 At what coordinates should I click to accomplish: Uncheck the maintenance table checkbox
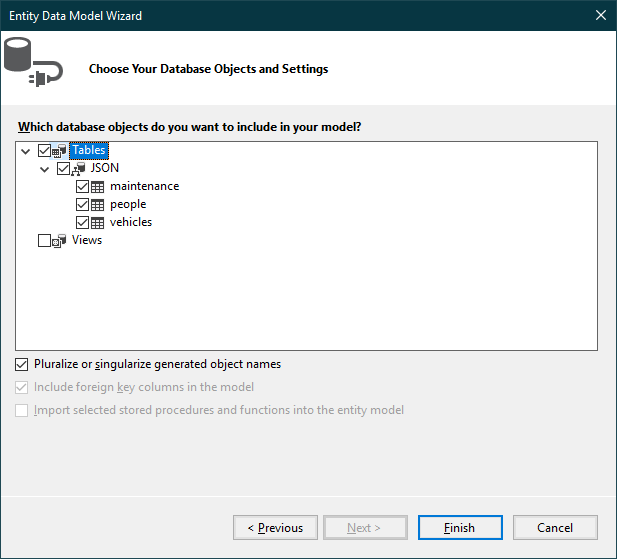83,187
